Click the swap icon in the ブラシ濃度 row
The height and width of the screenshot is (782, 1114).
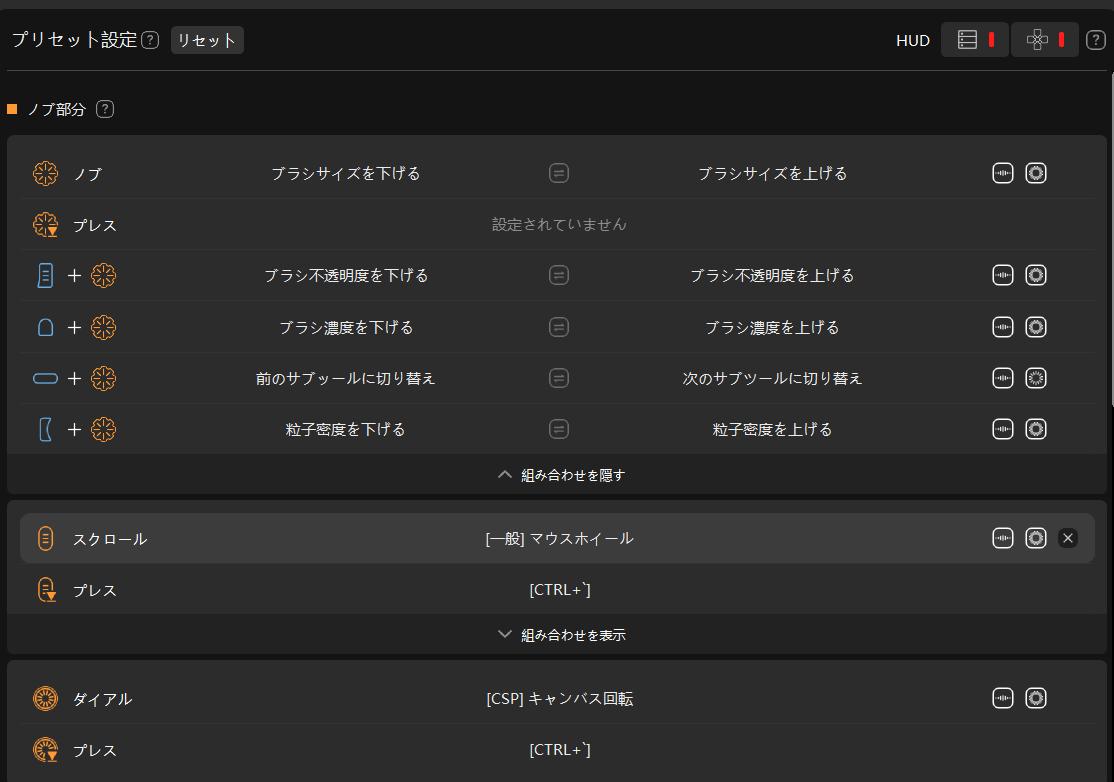[x=559, y=327]
